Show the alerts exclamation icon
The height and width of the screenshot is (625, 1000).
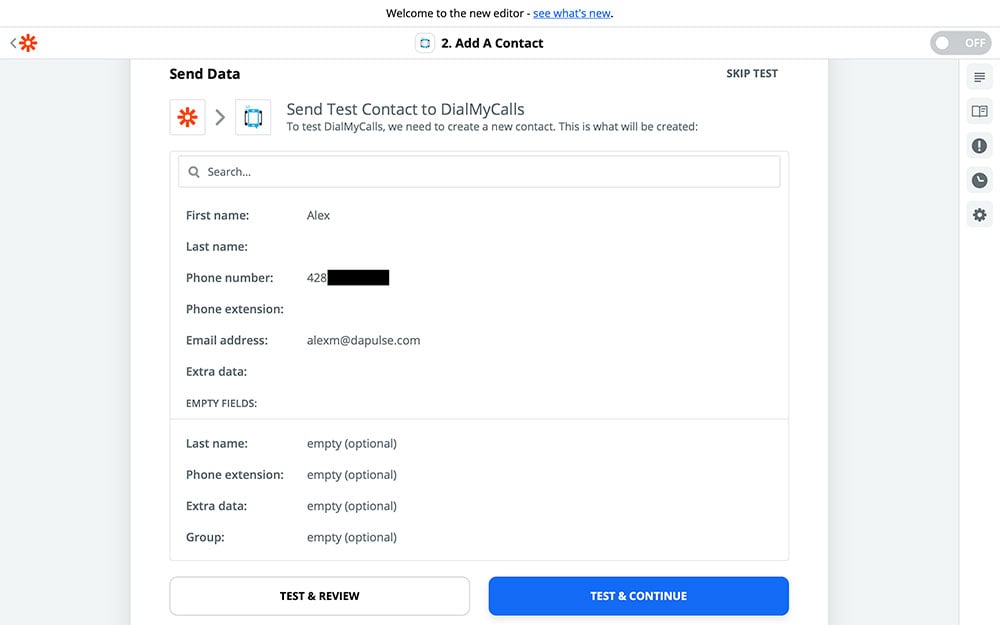coord(979,146)
